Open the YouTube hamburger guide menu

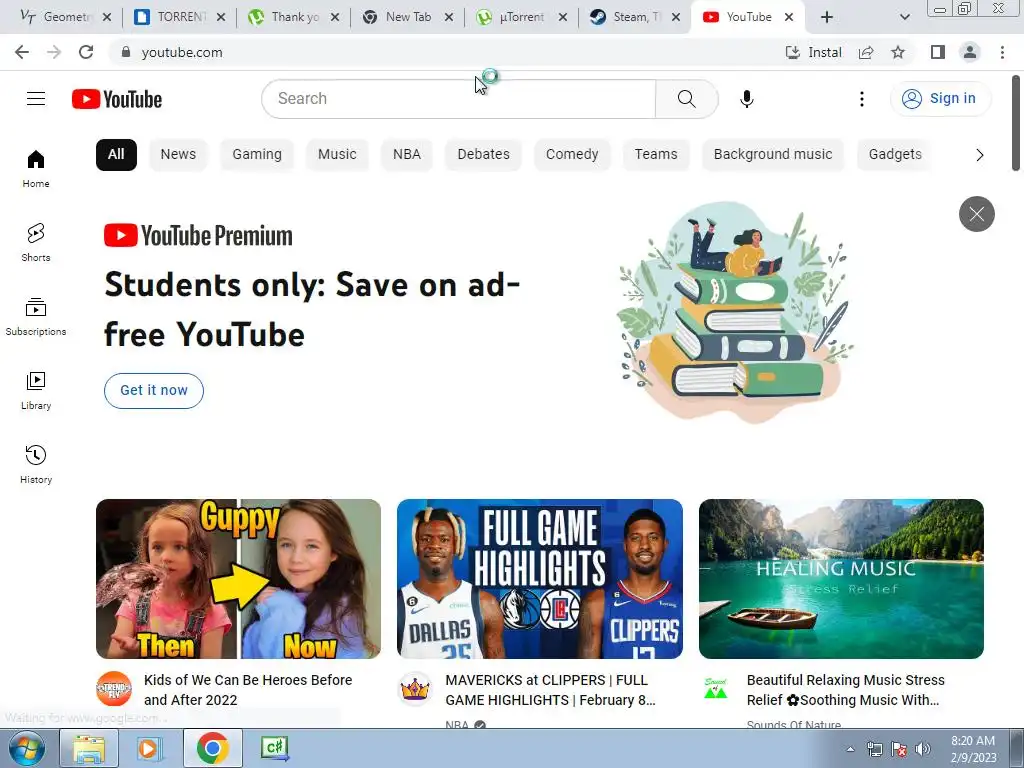(x=36, y=99)
